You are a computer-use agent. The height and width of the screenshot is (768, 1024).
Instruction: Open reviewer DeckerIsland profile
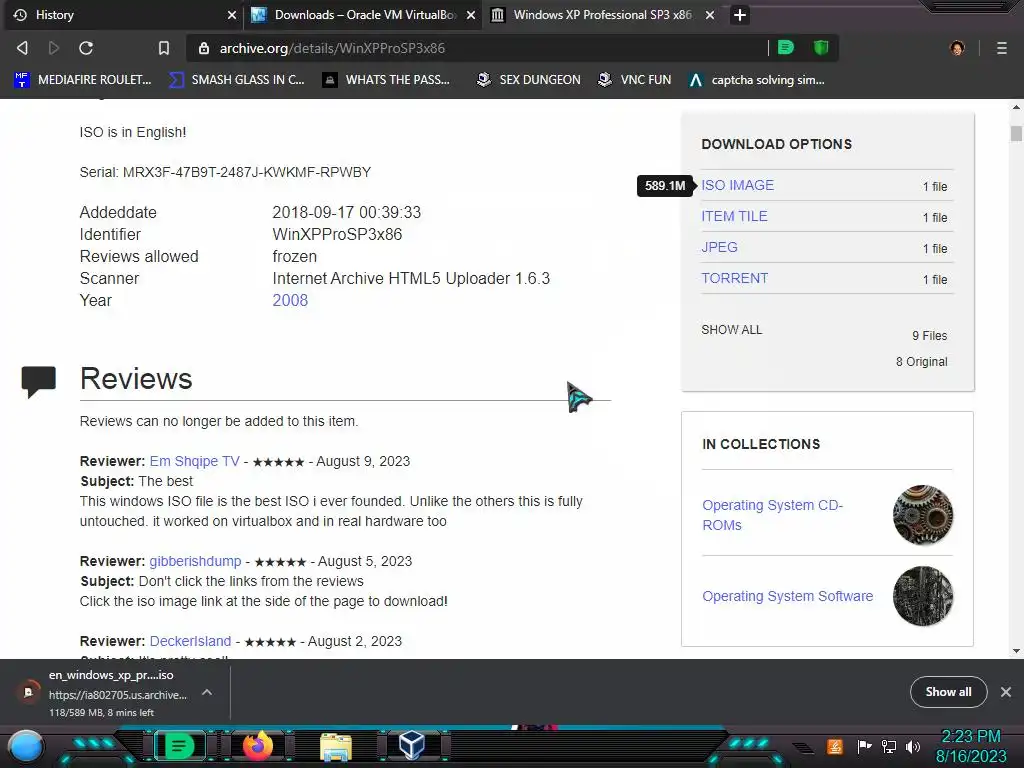pyautogui.click(x=190, y=641)
